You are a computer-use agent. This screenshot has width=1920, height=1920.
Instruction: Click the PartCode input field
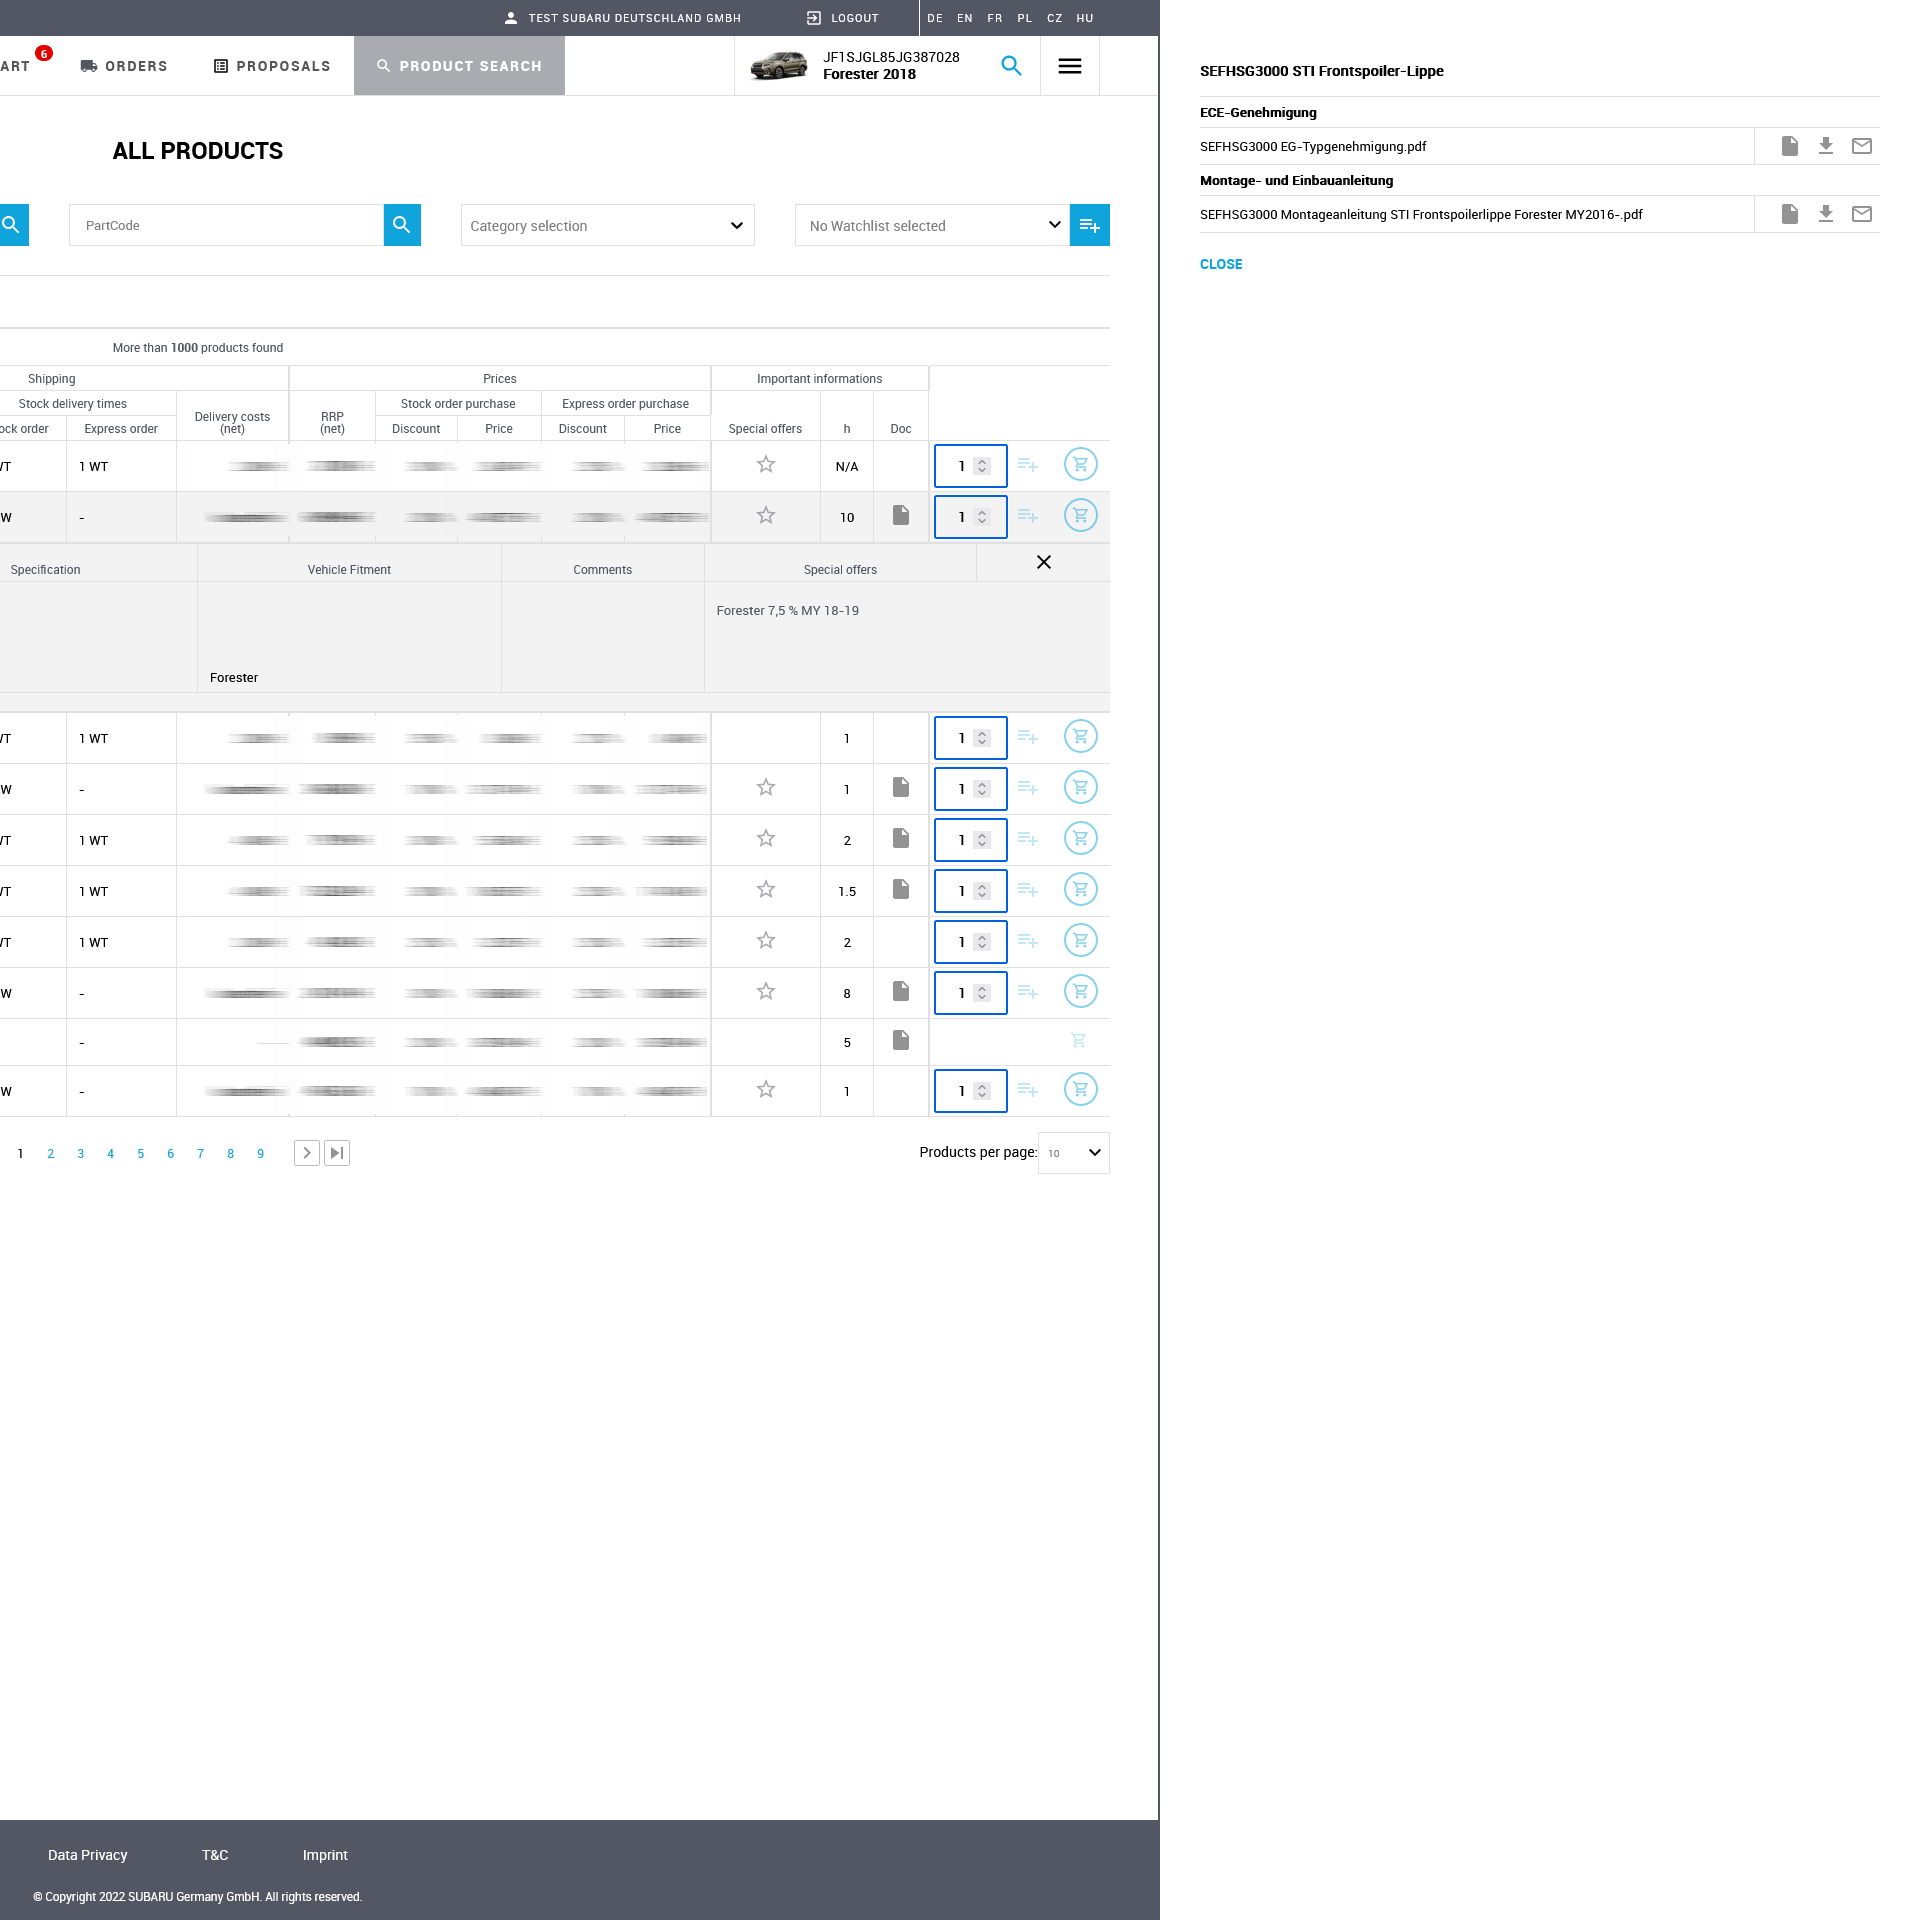[x=226, y=226]
